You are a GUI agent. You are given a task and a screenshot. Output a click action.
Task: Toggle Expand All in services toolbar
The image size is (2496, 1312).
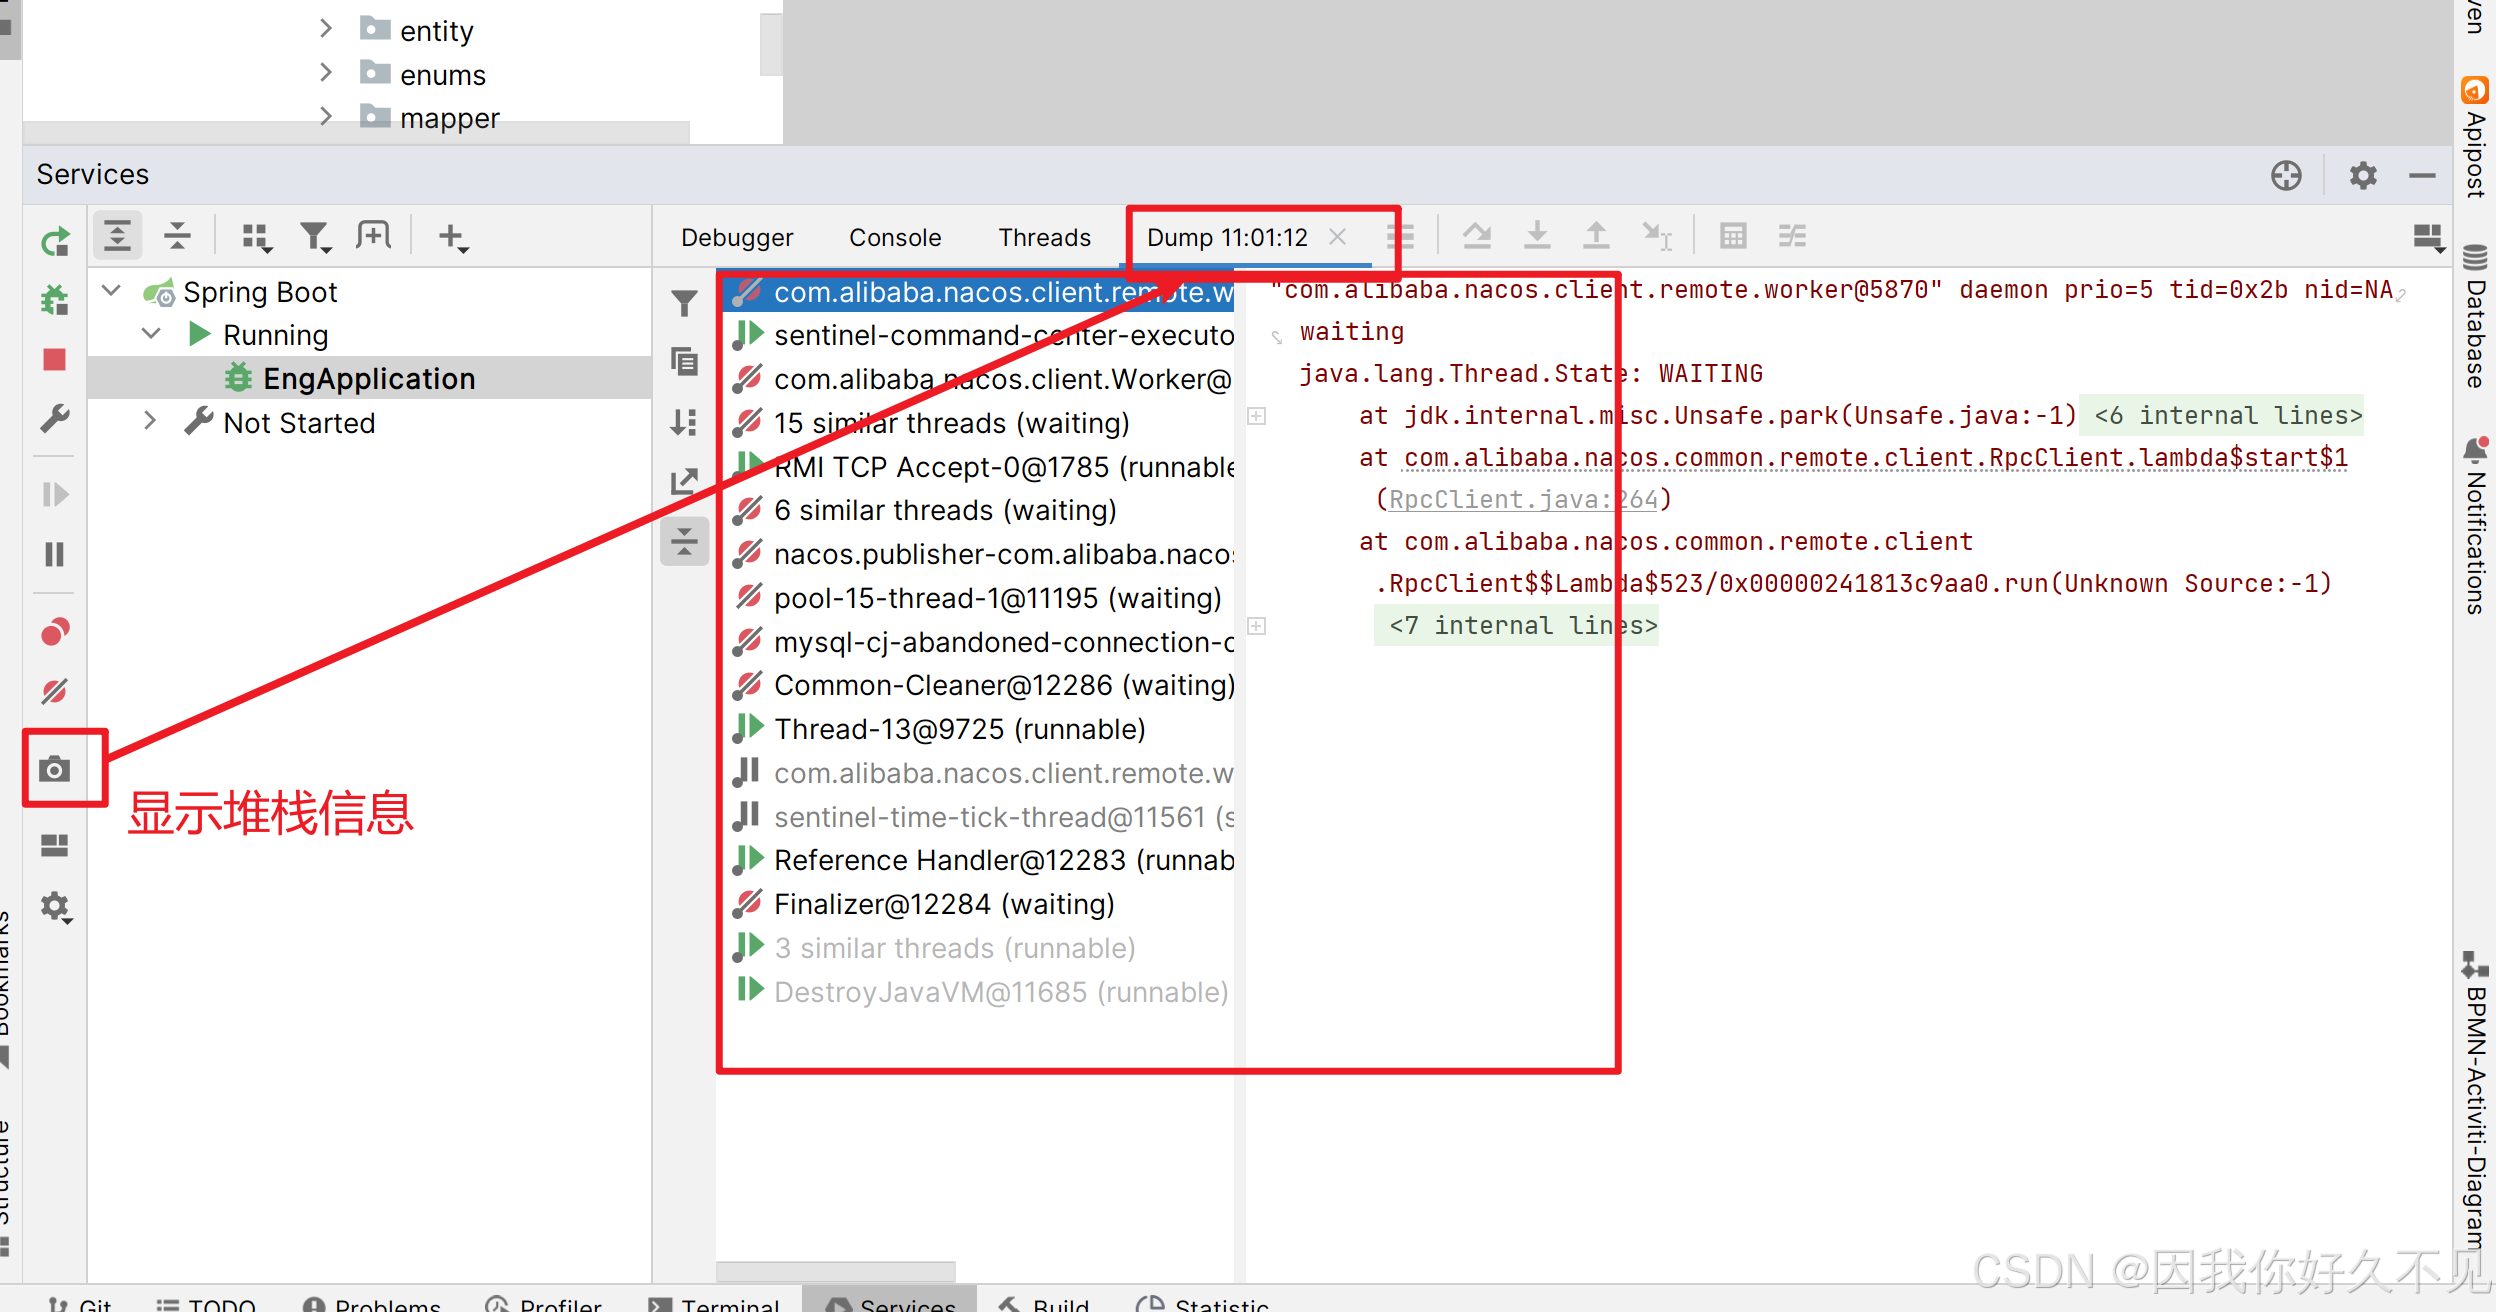click(117, 237)
